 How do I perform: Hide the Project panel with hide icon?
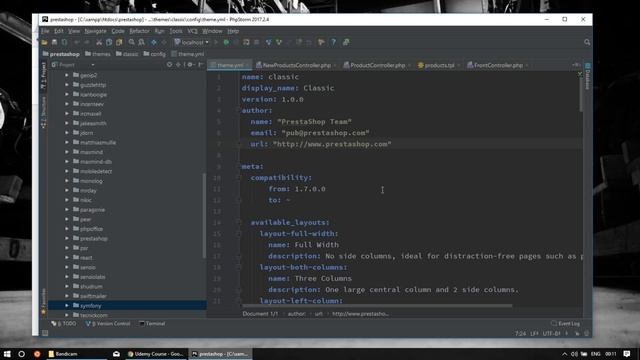[x=200, y=64]
